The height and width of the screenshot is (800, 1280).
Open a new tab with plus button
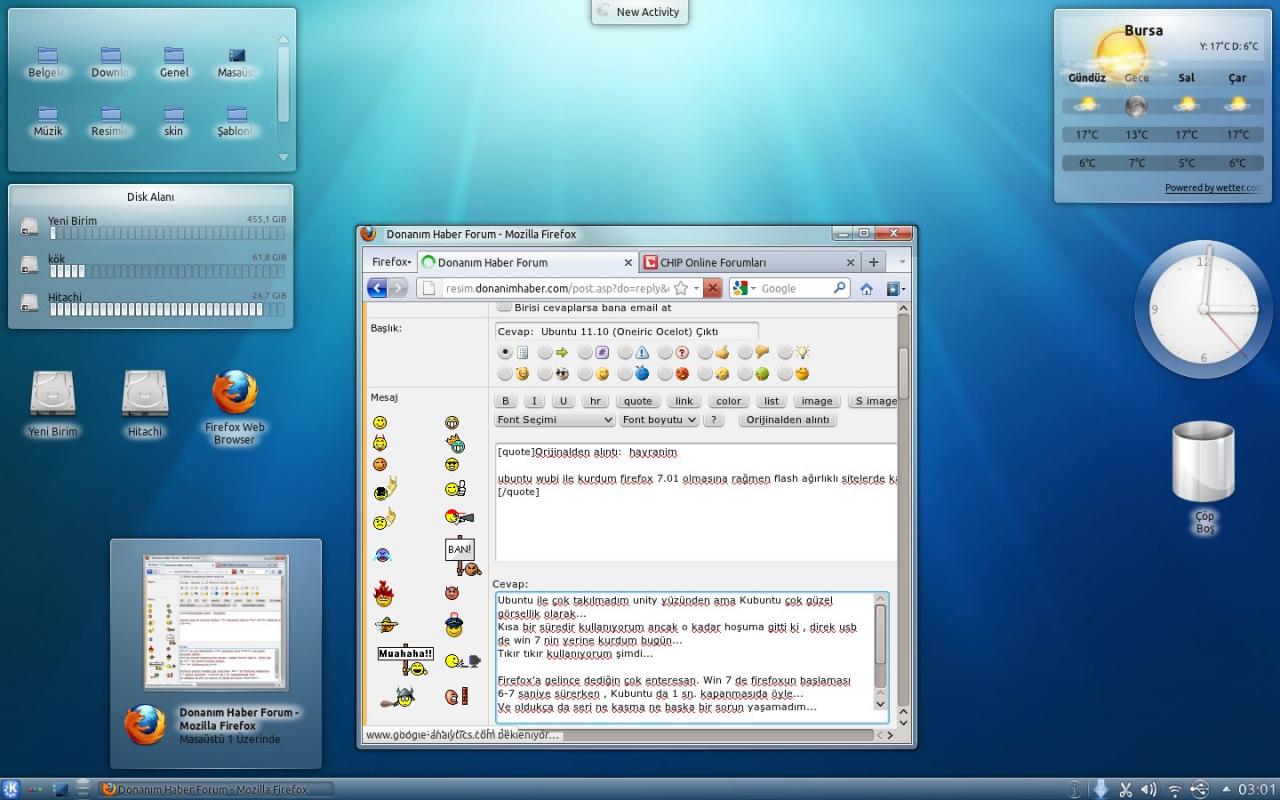tap(873, 262)
